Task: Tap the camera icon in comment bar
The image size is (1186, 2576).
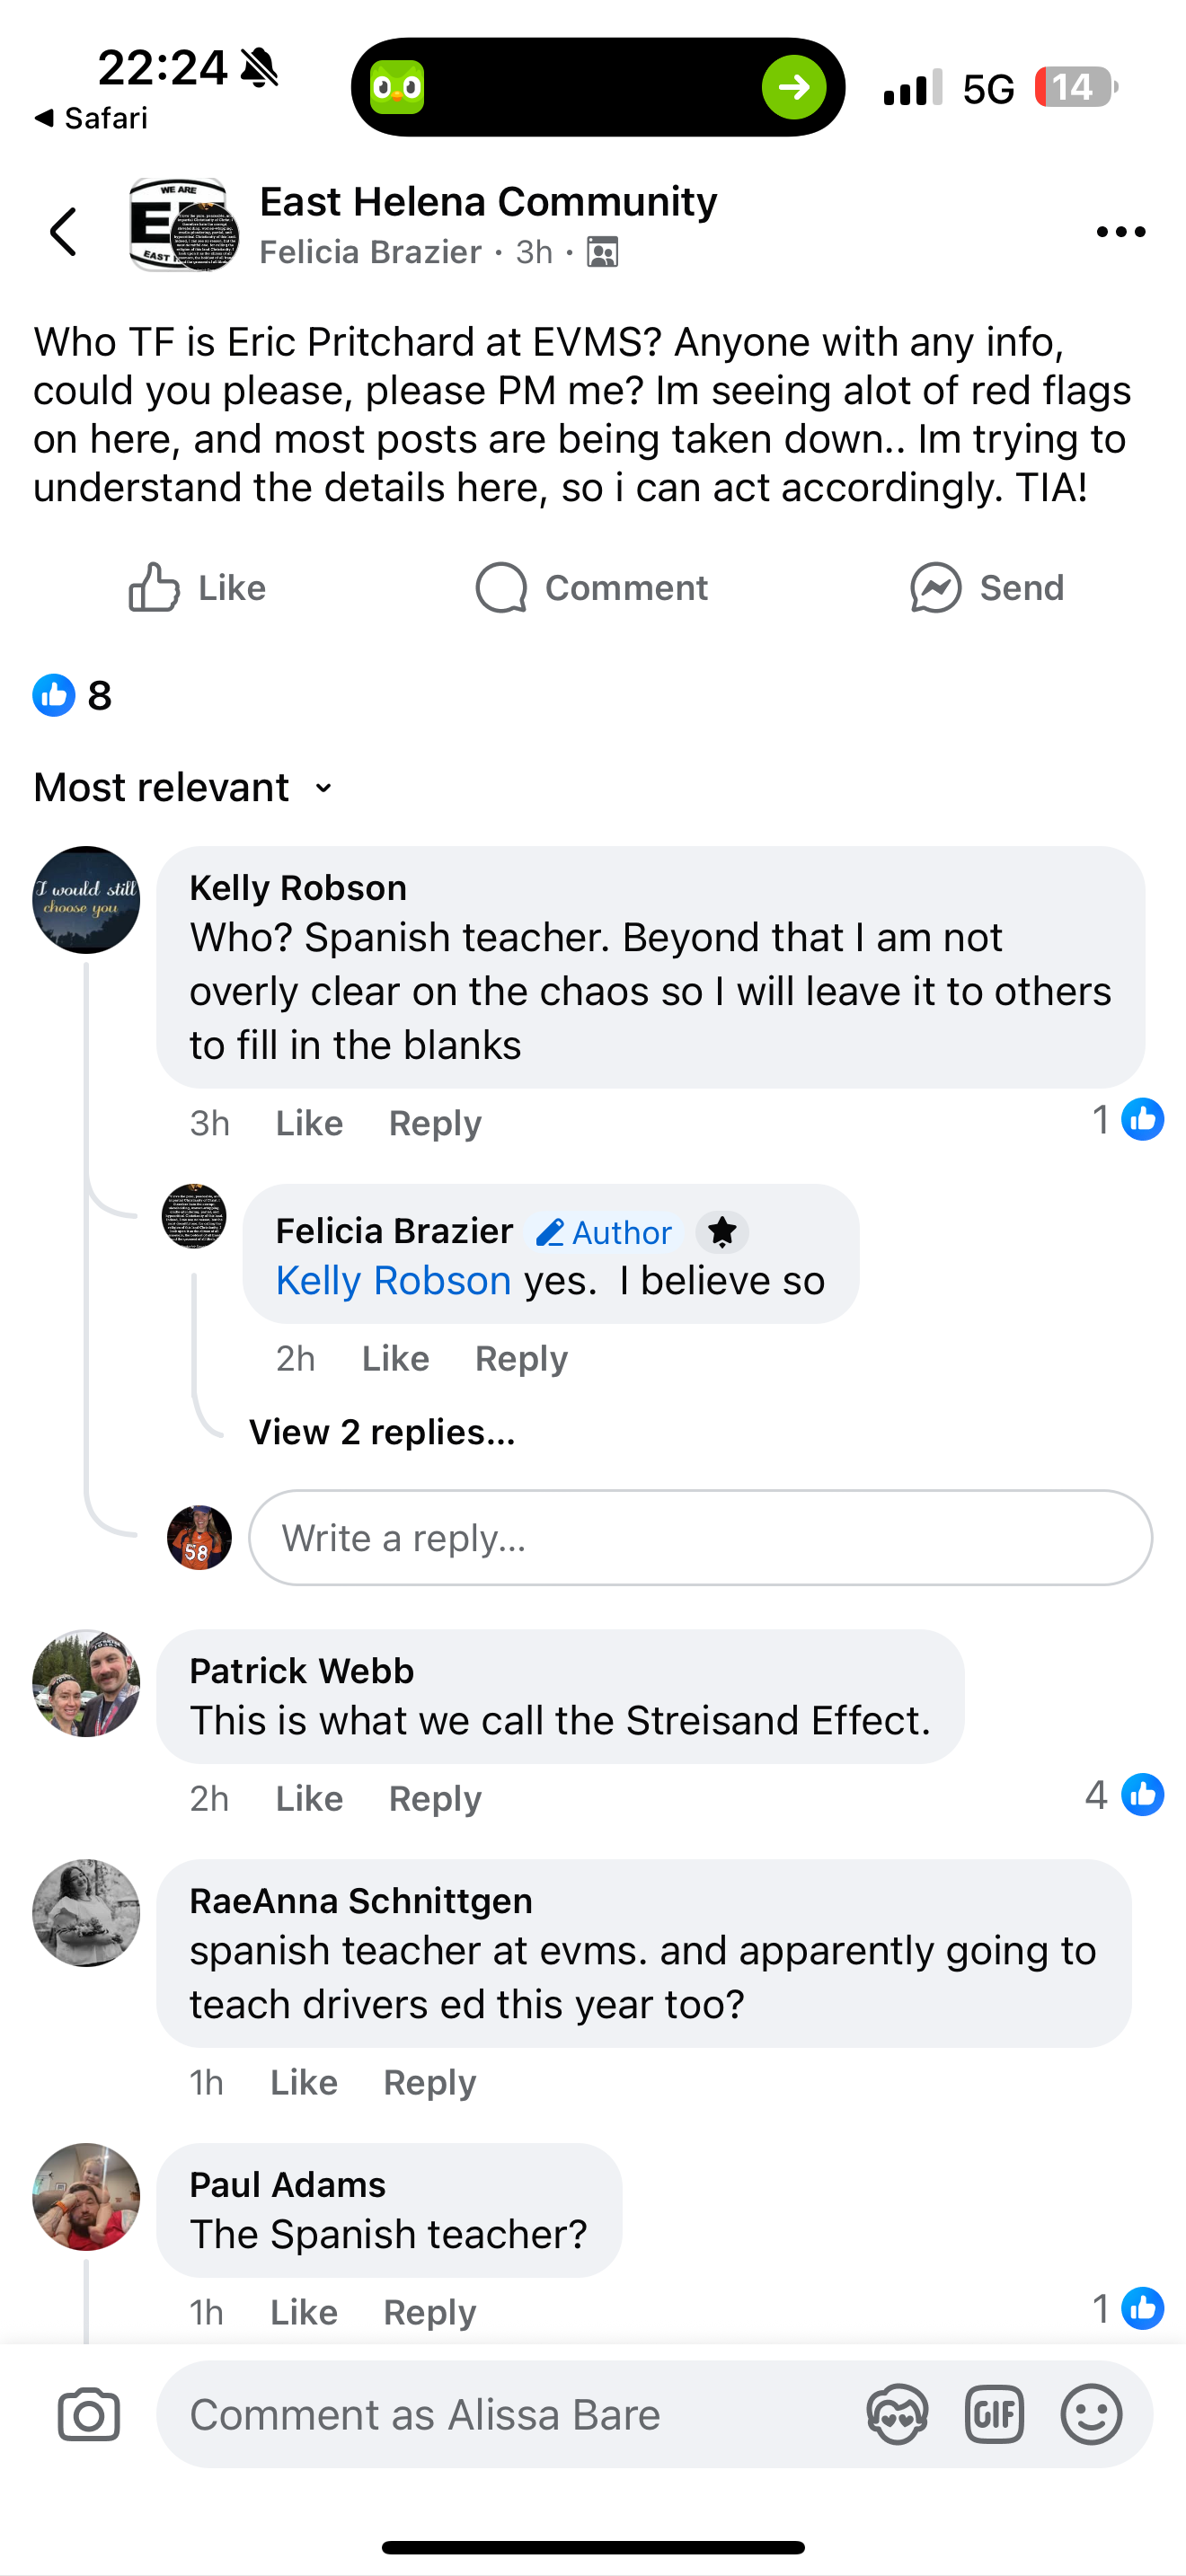Action: [89, 2415]
